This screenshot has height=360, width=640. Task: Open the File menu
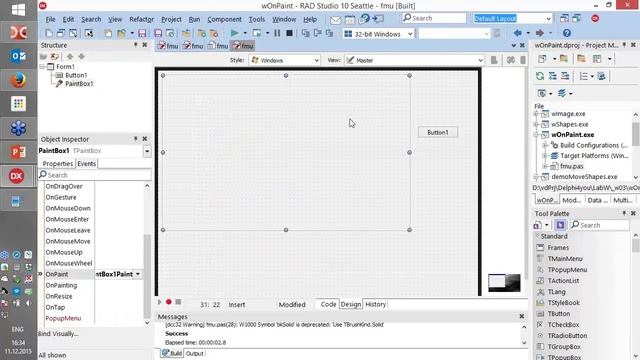coord(50,19)
